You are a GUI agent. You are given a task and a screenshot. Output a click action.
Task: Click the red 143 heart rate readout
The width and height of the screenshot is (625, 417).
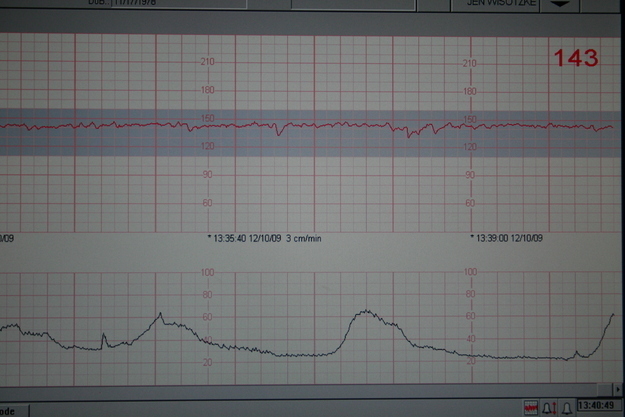click(x=577, y=59)
